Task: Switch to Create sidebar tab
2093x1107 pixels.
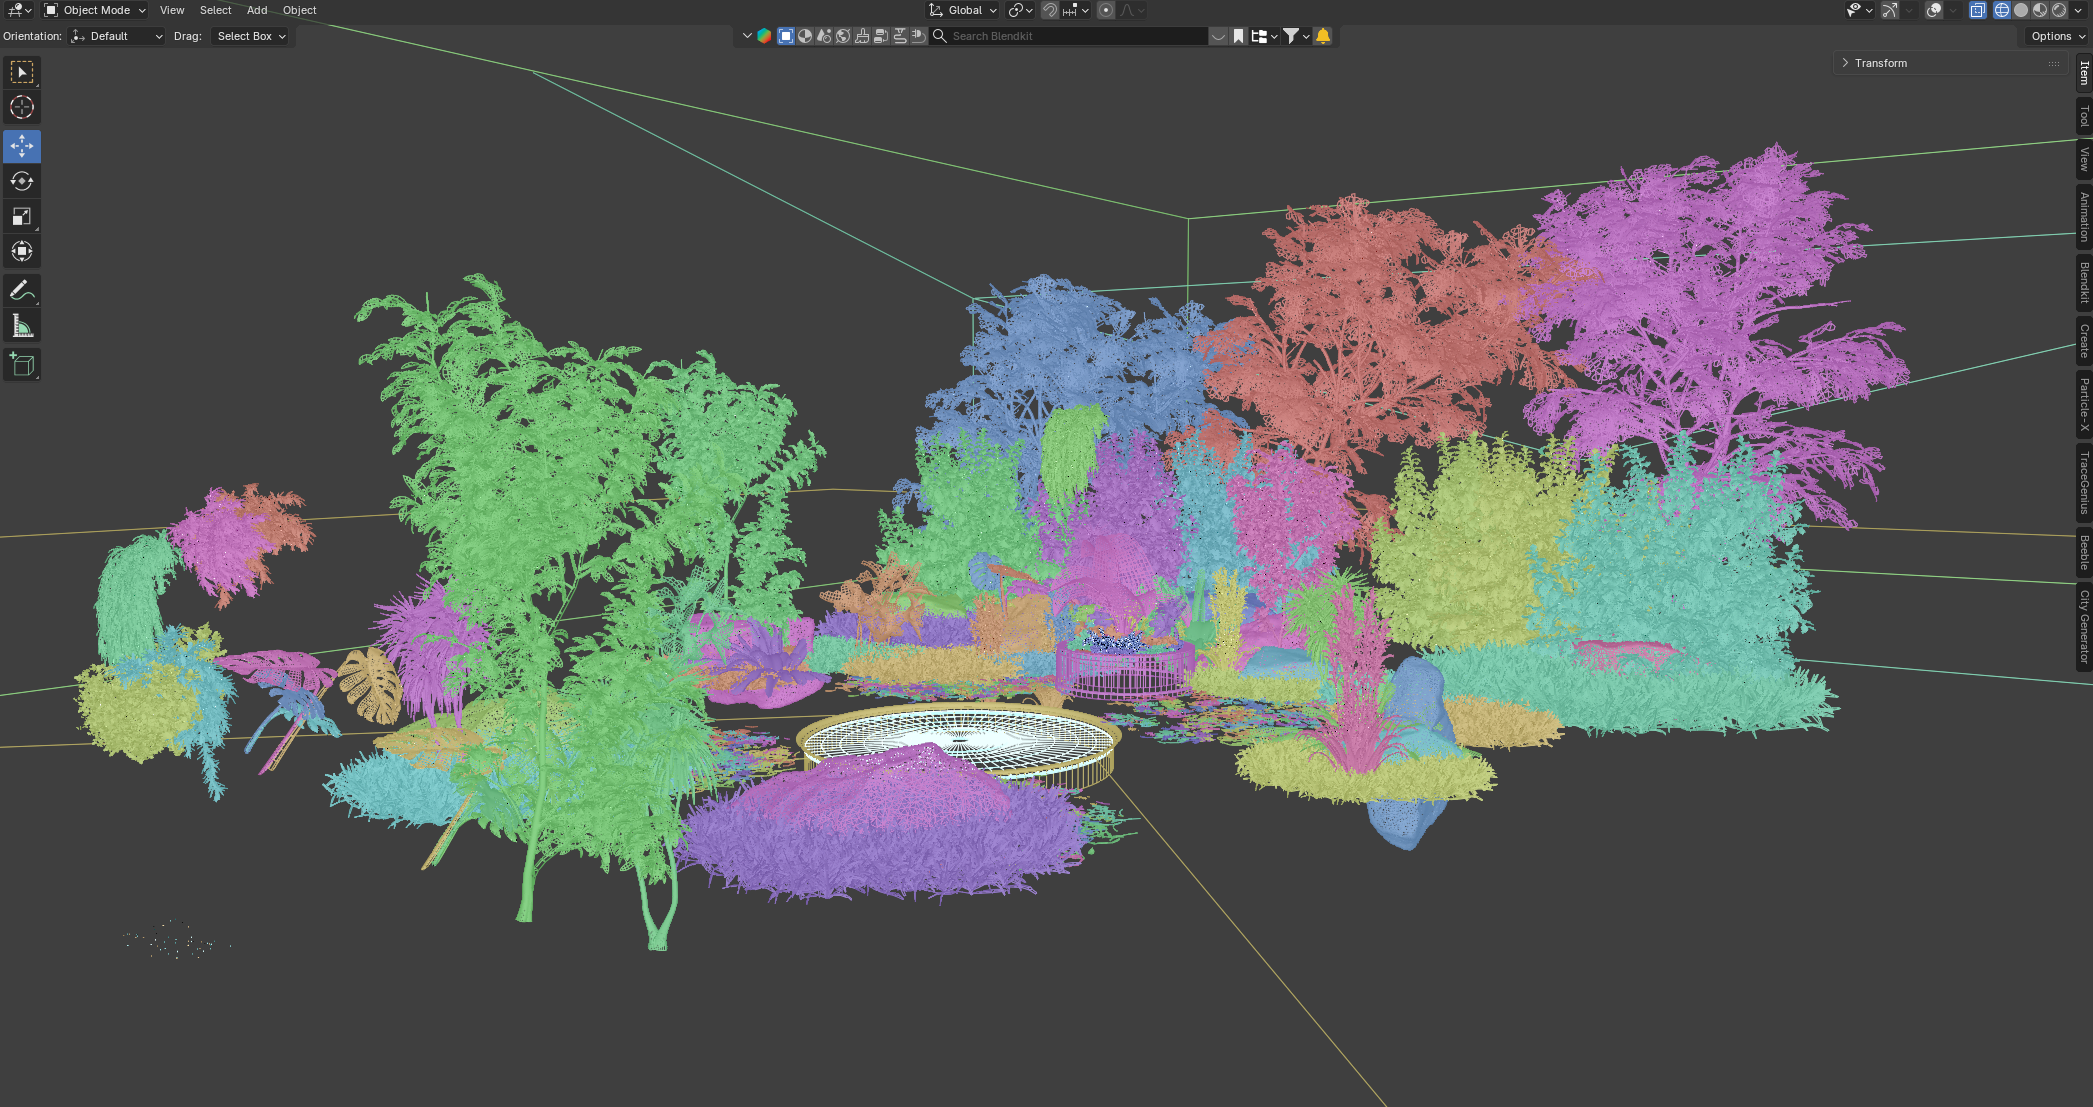Action: pos(2084,341)
